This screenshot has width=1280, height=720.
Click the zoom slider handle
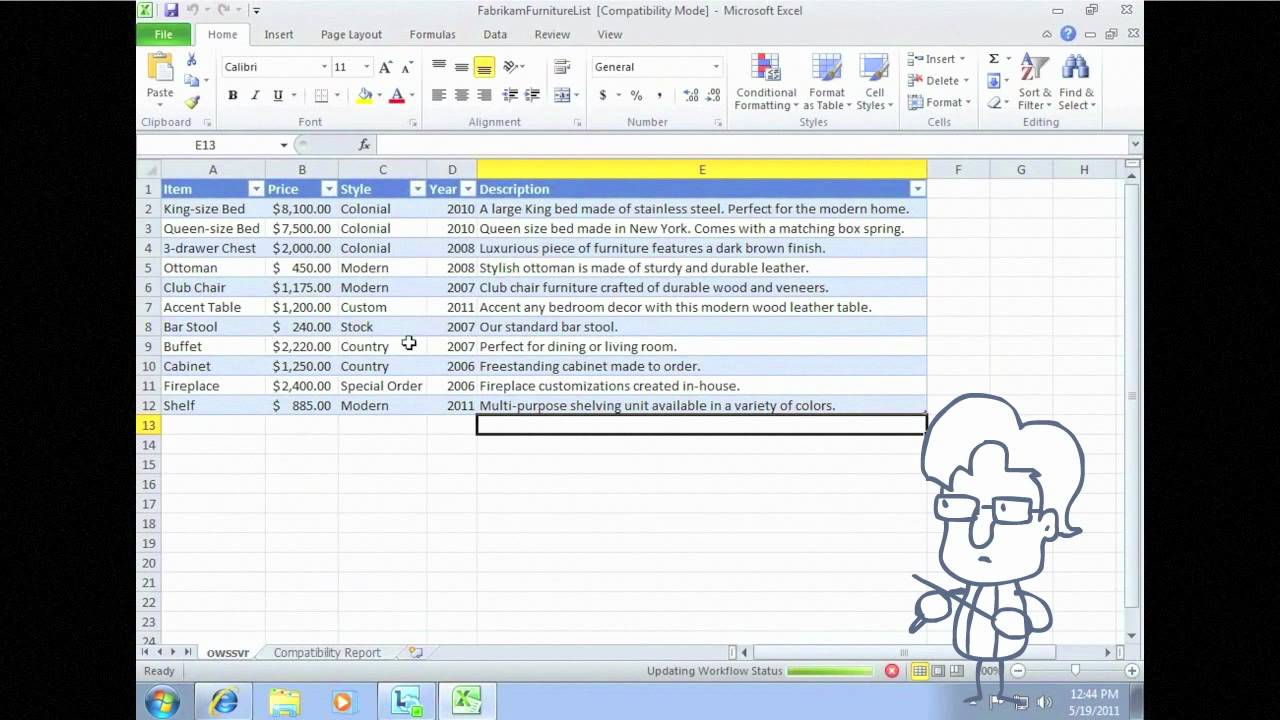pos(1076,671)
